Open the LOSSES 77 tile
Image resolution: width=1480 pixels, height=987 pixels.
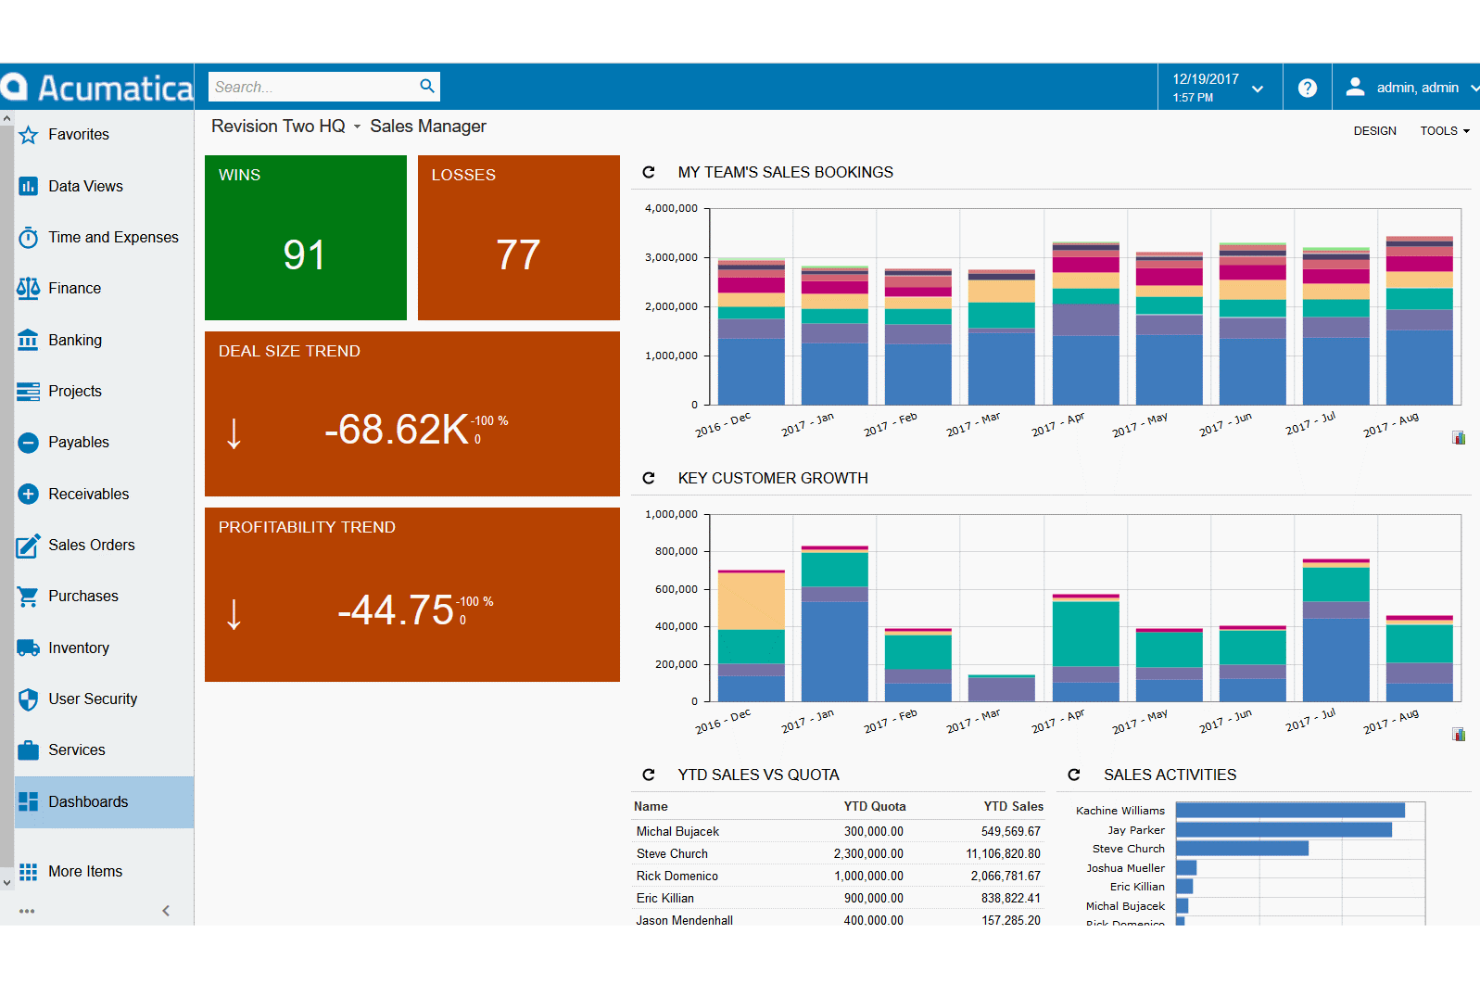pyautogui.click(x=519, y=238)
